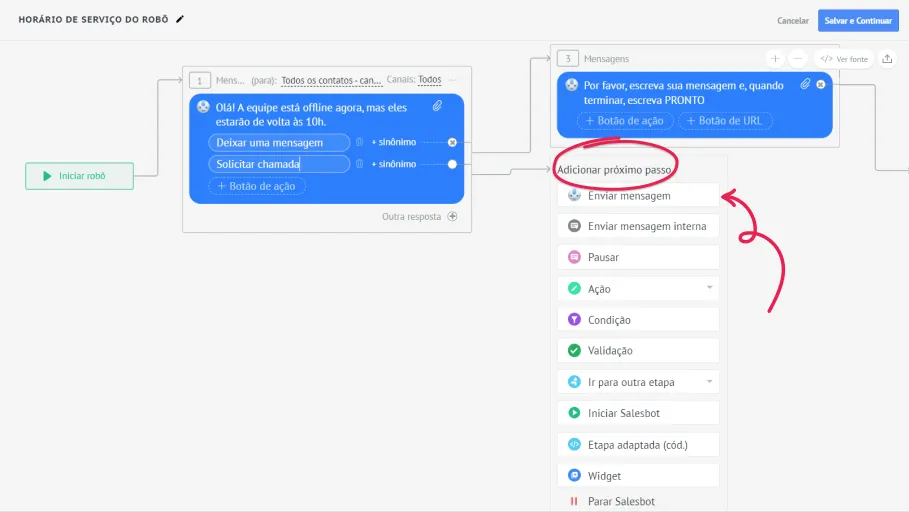Viewport: 909px width, 512px height.
Task: Add synonym for Deixar uma mensagem
Action: coord(394,142)
